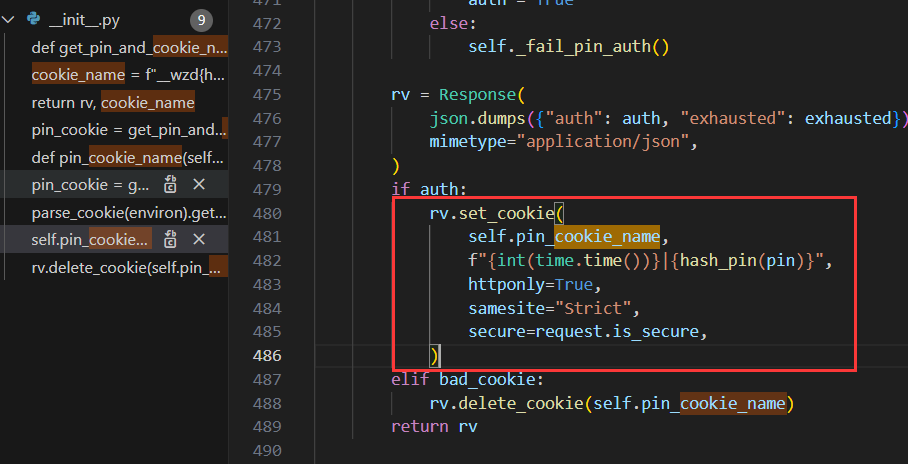
Task: Go to 'pin_cookie = get_pin_and...' result
Action: [128, 130]
